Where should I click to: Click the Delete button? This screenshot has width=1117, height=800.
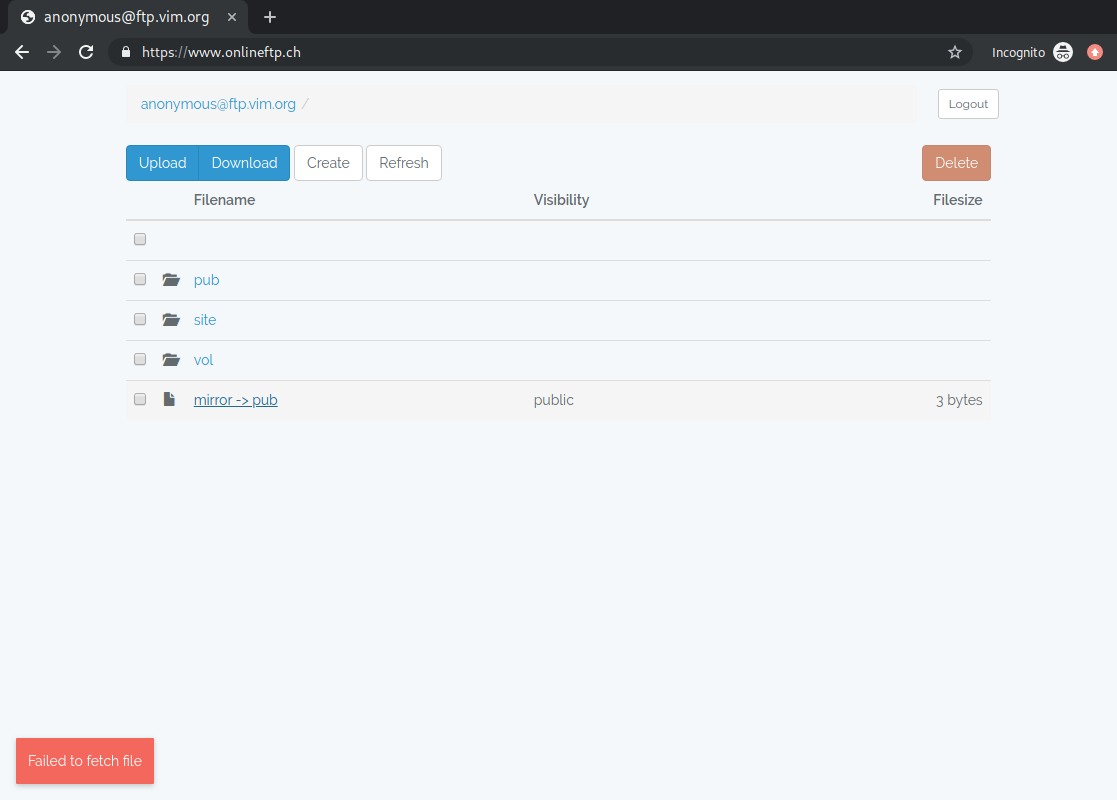pos(955,162)
